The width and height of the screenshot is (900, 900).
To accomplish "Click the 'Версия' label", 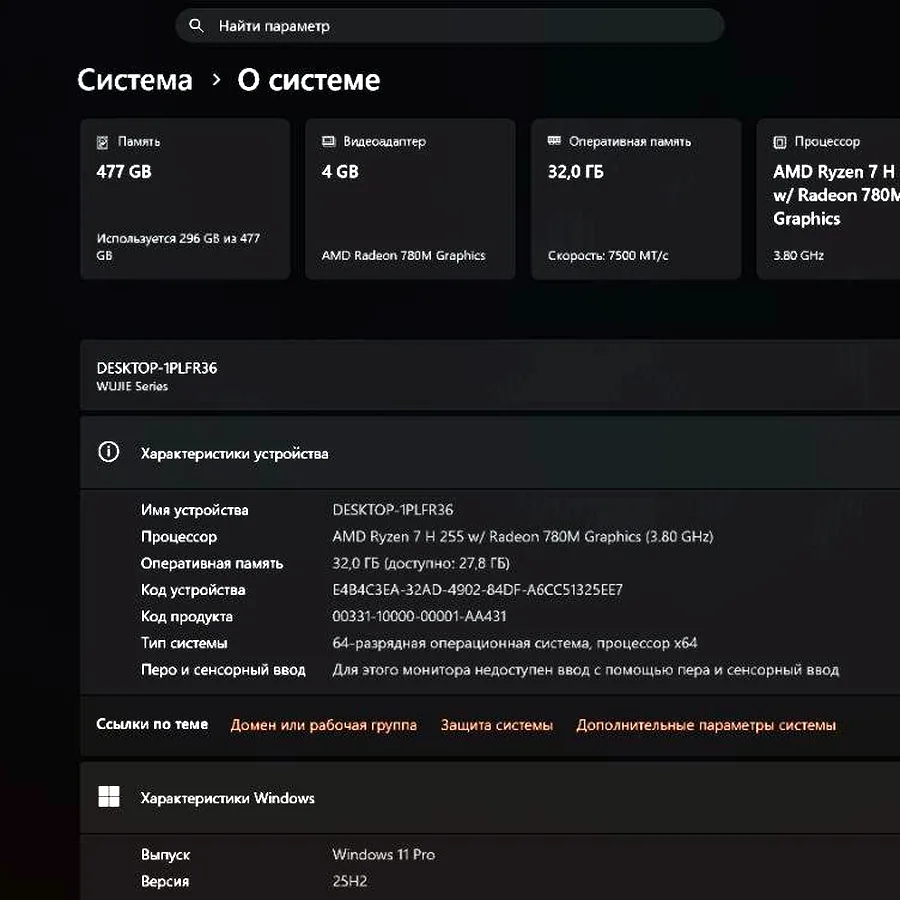I will click(x=165, y=881).
